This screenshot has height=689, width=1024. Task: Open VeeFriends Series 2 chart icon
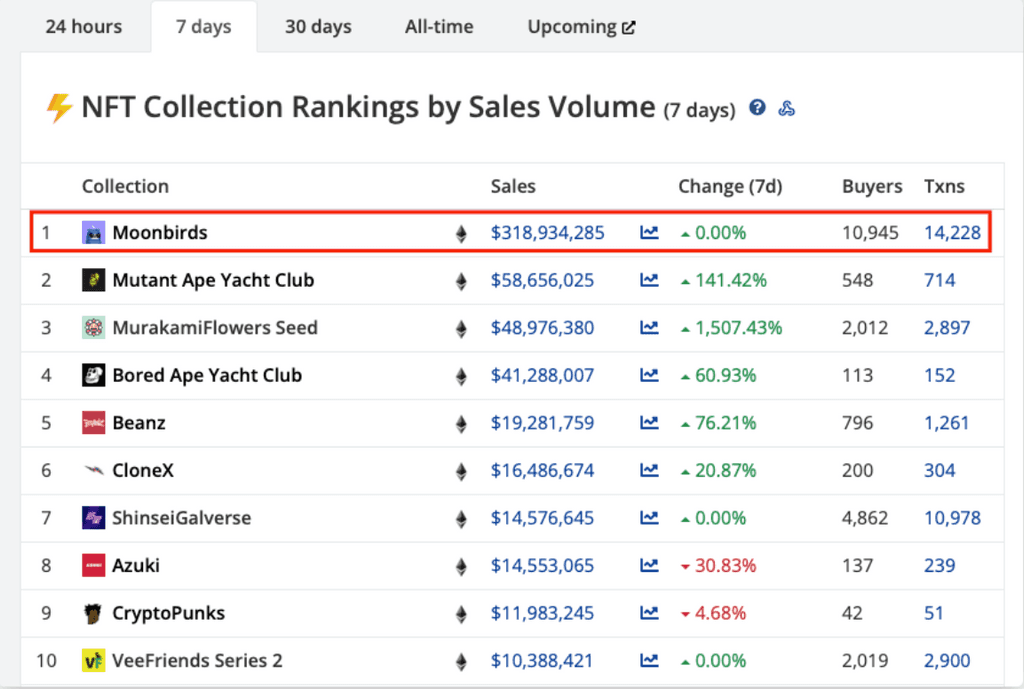(649, 661)
